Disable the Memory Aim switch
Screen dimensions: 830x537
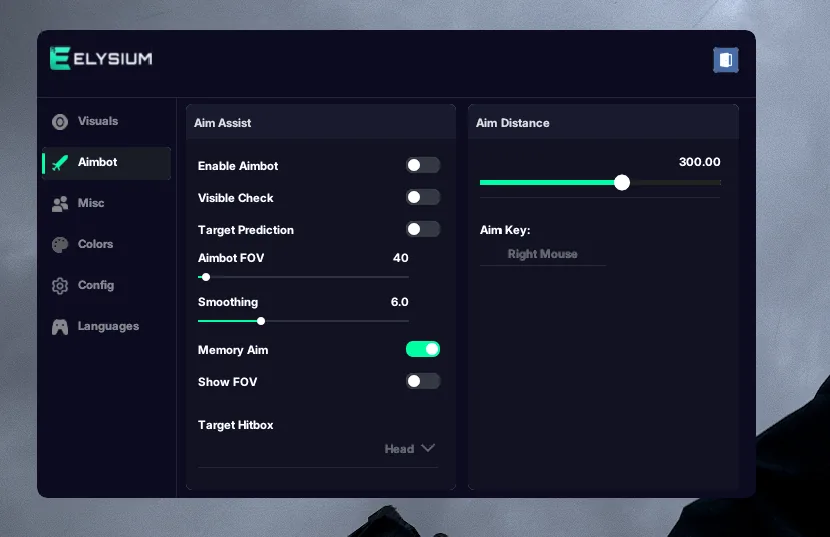pos(422,349)
